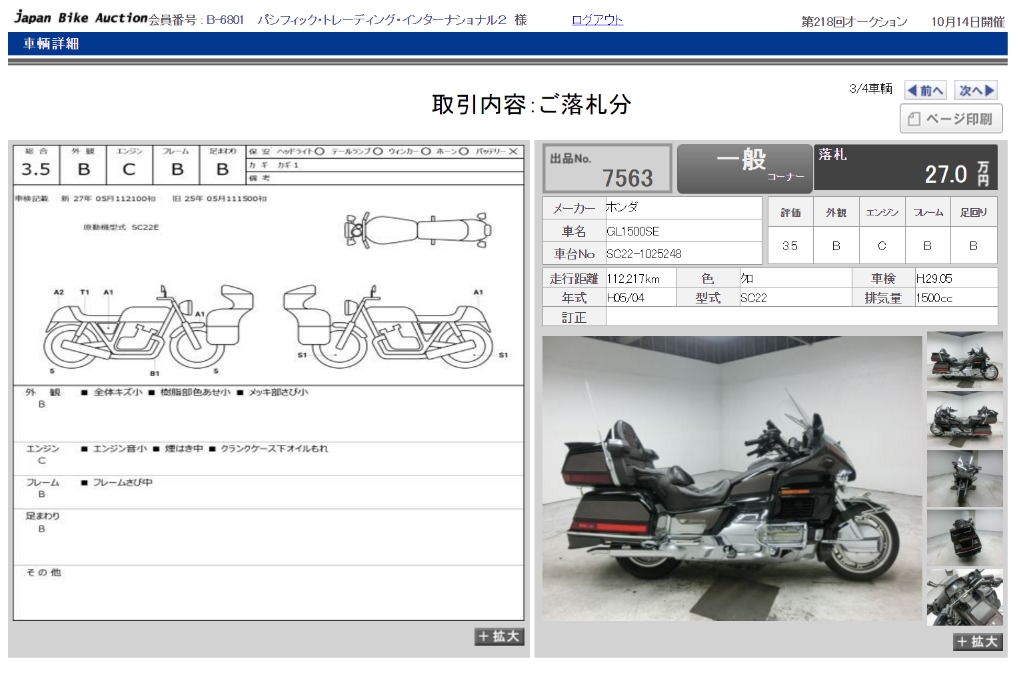Select the fourth thumbnail showing rear trunk
This screenshot has width=1018, height=673.
click(x=965, y=537)
